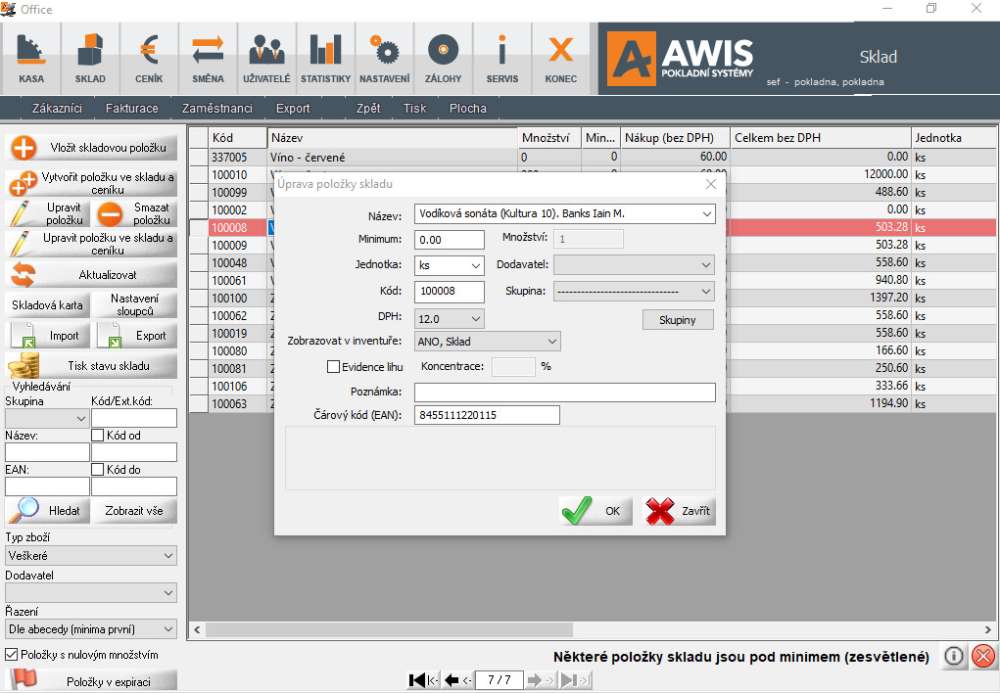Image resolution: width=1000 pixels, height=693 pixels.
Task: Click the KONEC exit icon
Action: click(561, 59)
